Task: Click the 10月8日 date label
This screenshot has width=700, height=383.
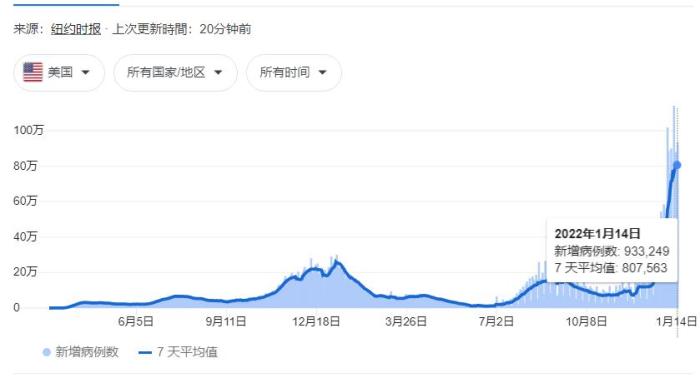Action: [x=586, y=321]
